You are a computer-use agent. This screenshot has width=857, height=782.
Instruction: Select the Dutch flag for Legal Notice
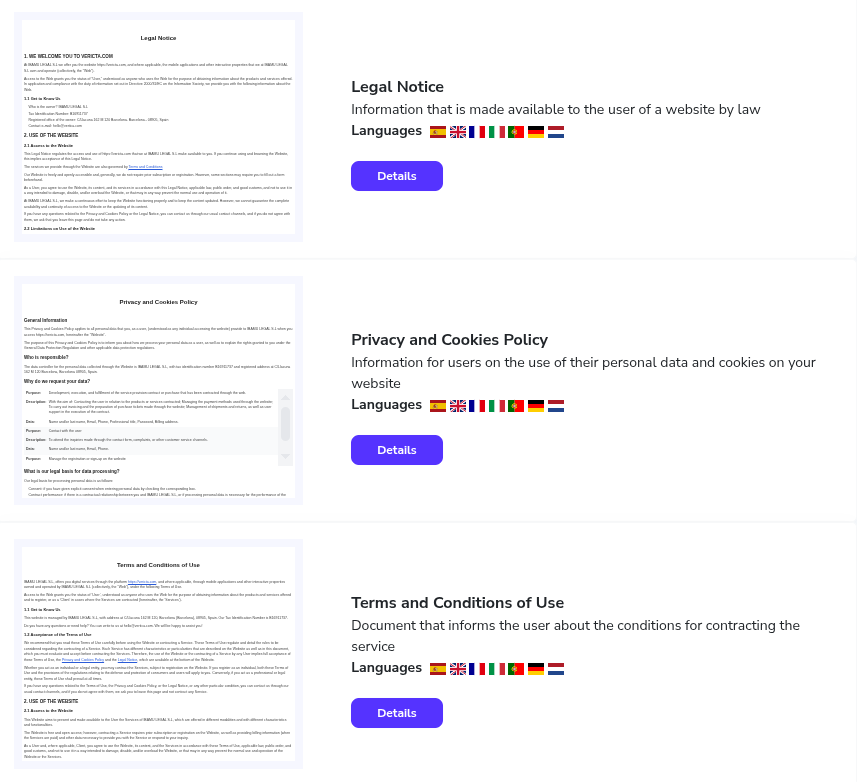[556, 131]
